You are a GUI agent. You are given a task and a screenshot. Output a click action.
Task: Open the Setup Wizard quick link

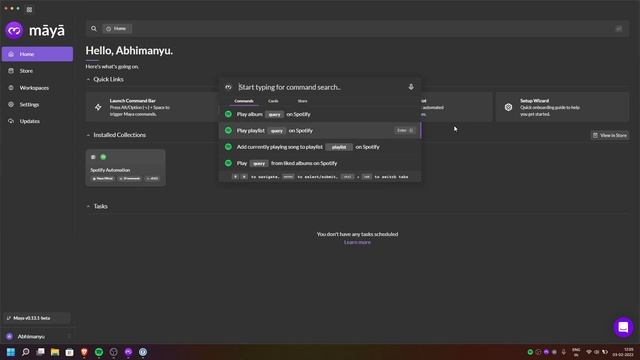(x=562, y=107)
